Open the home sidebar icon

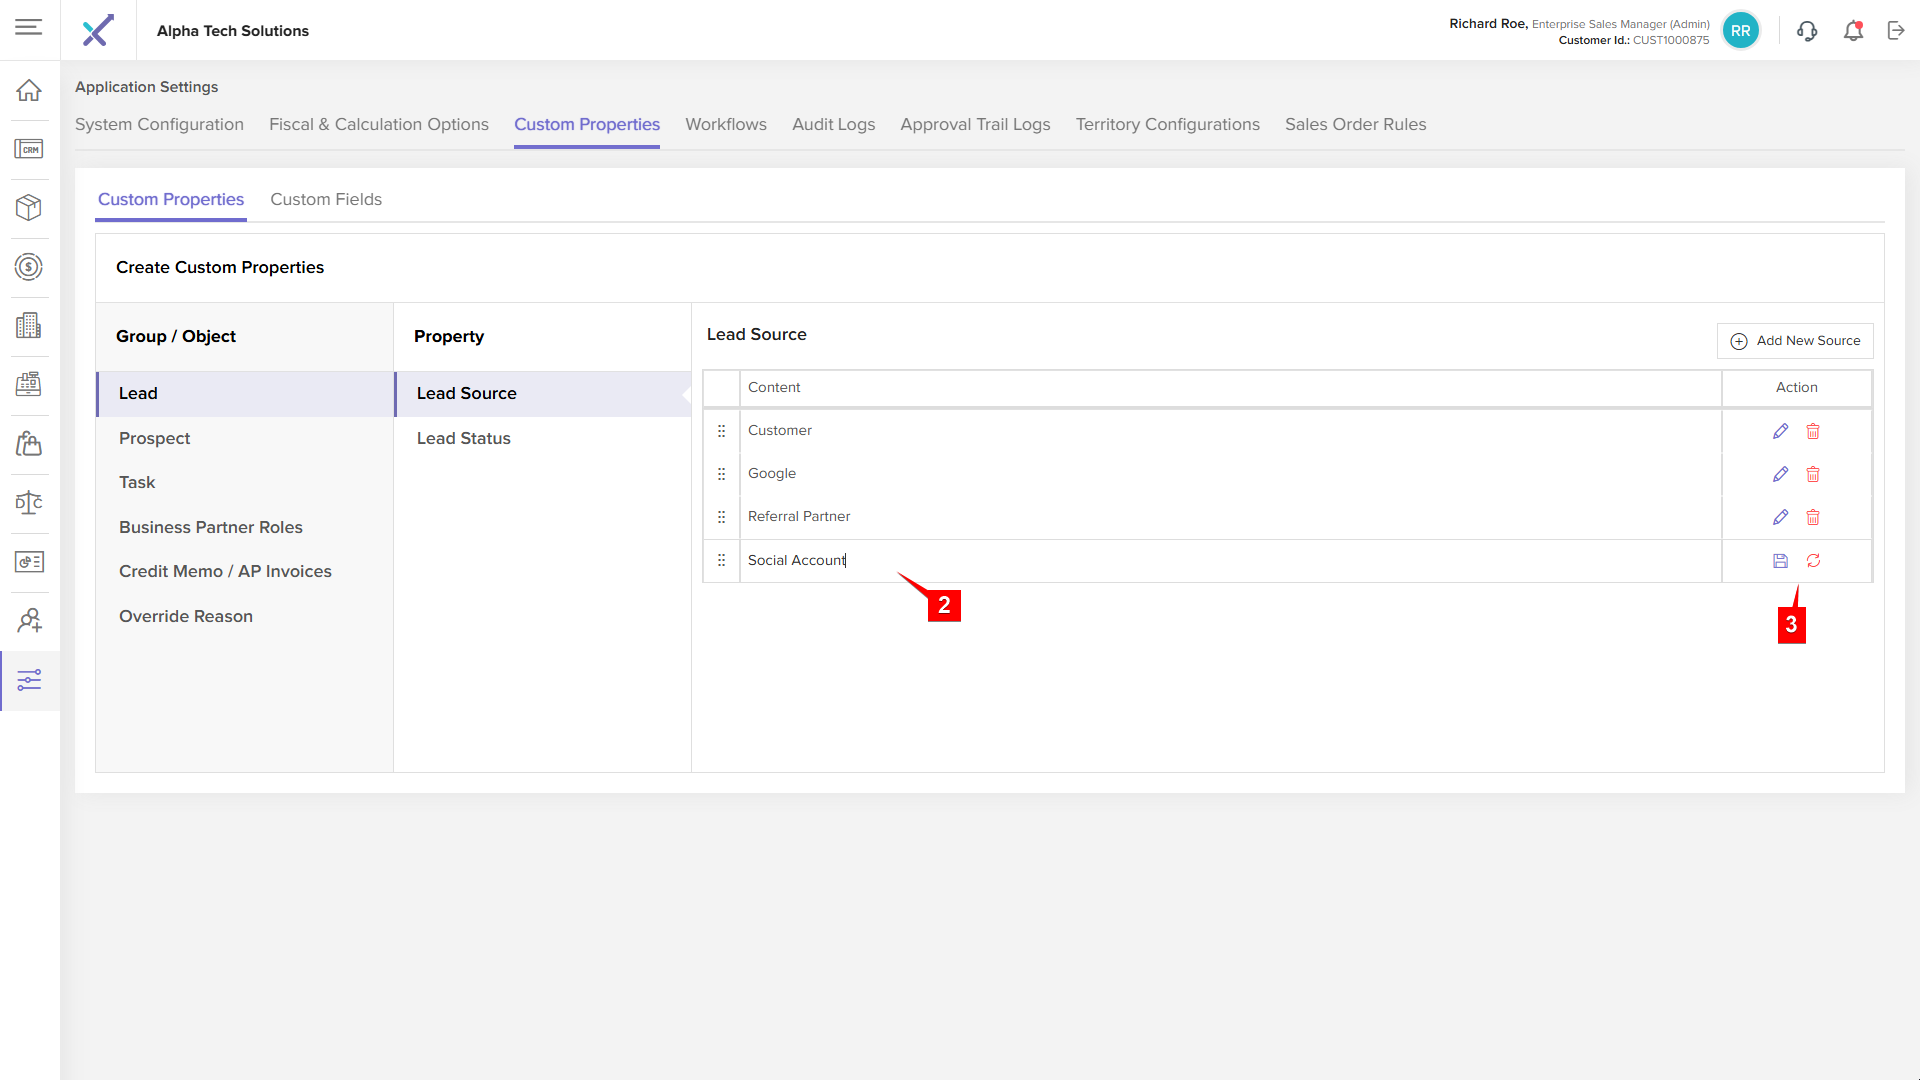29,90
